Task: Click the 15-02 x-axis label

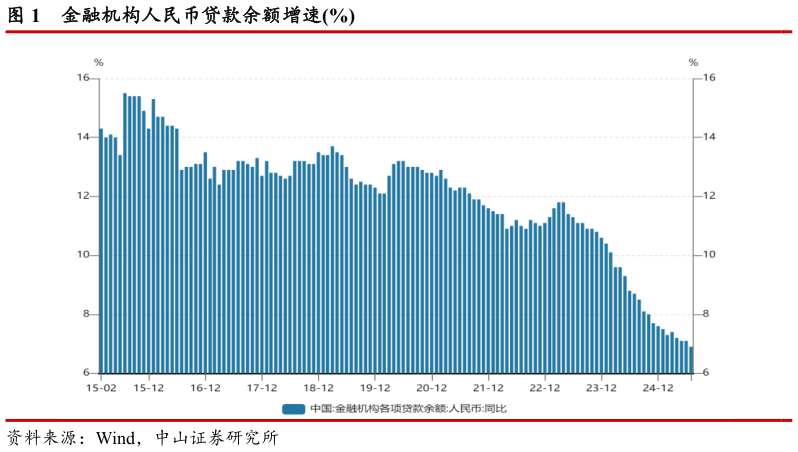Action: tap(101, 387)
